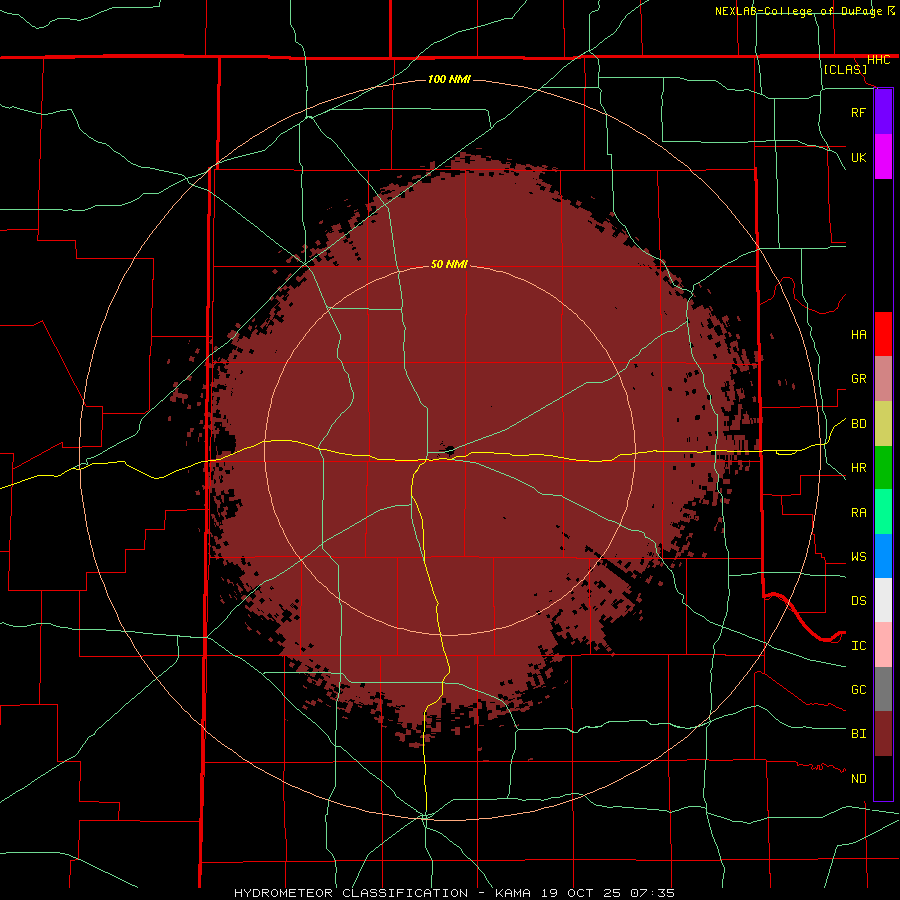This screenshot has height=900, width=900.
Task: Click the RA light green legend swatch
Action: [883, 512]
